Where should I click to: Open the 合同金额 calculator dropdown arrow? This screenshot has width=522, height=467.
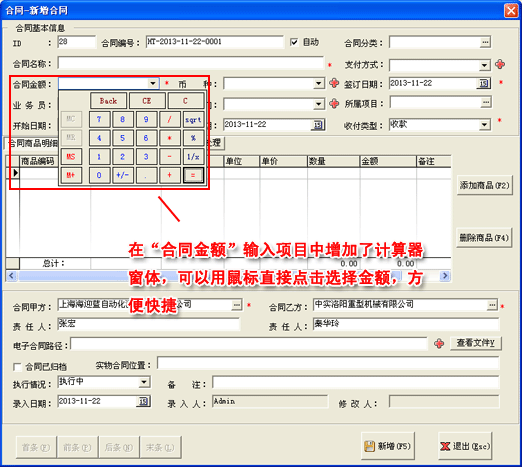pyautogui.click(x=153, y=83)
